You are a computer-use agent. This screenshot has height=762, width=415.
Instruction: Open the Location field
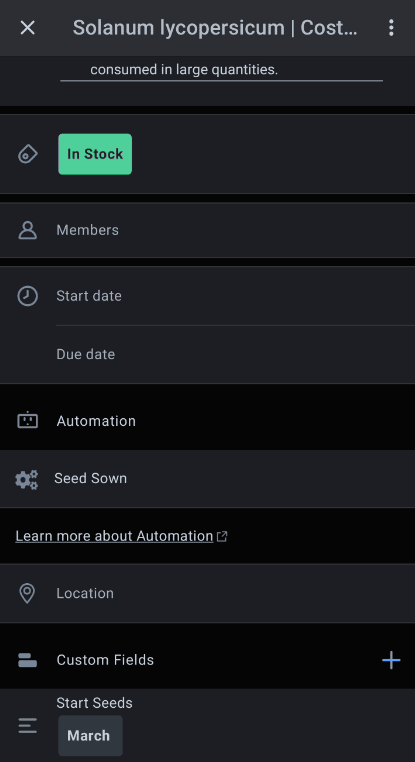(208, 593)
